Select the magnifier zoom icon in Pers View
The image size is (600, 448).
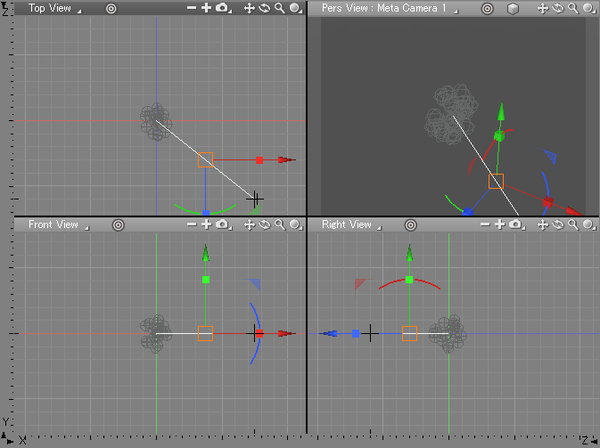pyautogui.click(x=573, y=8)
